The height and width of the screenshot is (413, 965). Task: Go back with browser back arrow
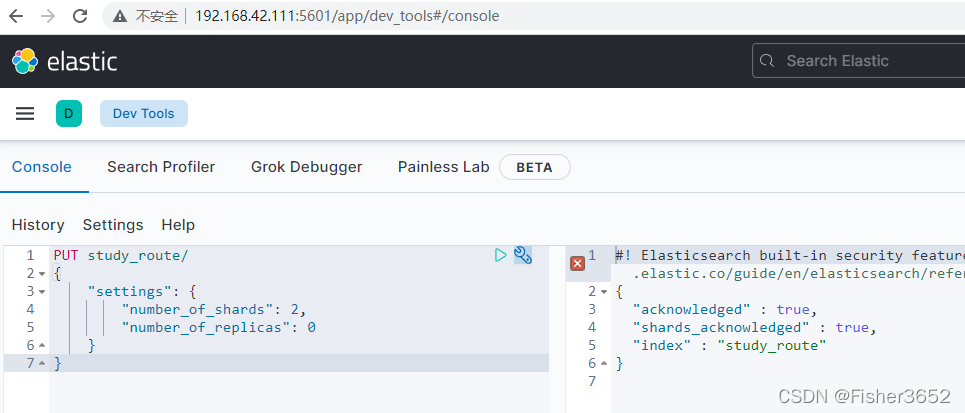[15, 16]
